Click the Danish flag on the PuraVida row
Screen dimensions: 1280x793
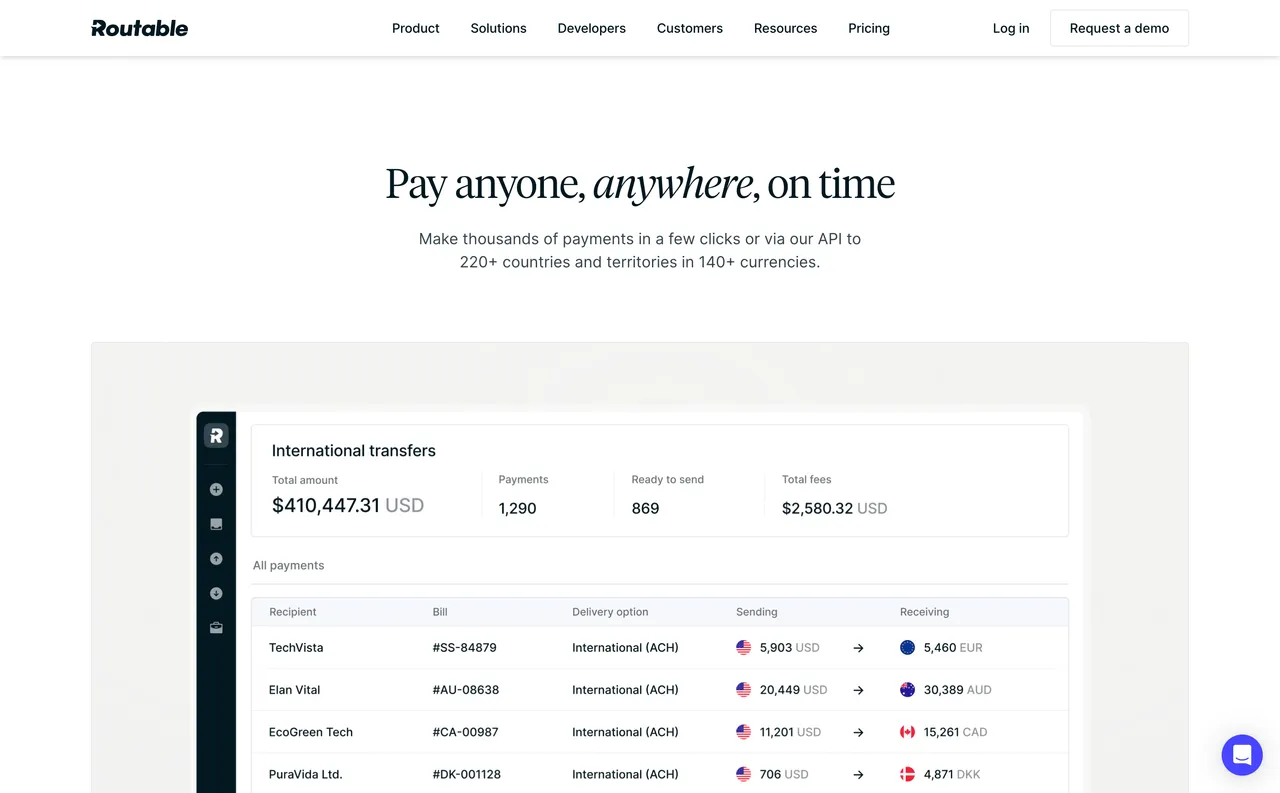point(907,773)
